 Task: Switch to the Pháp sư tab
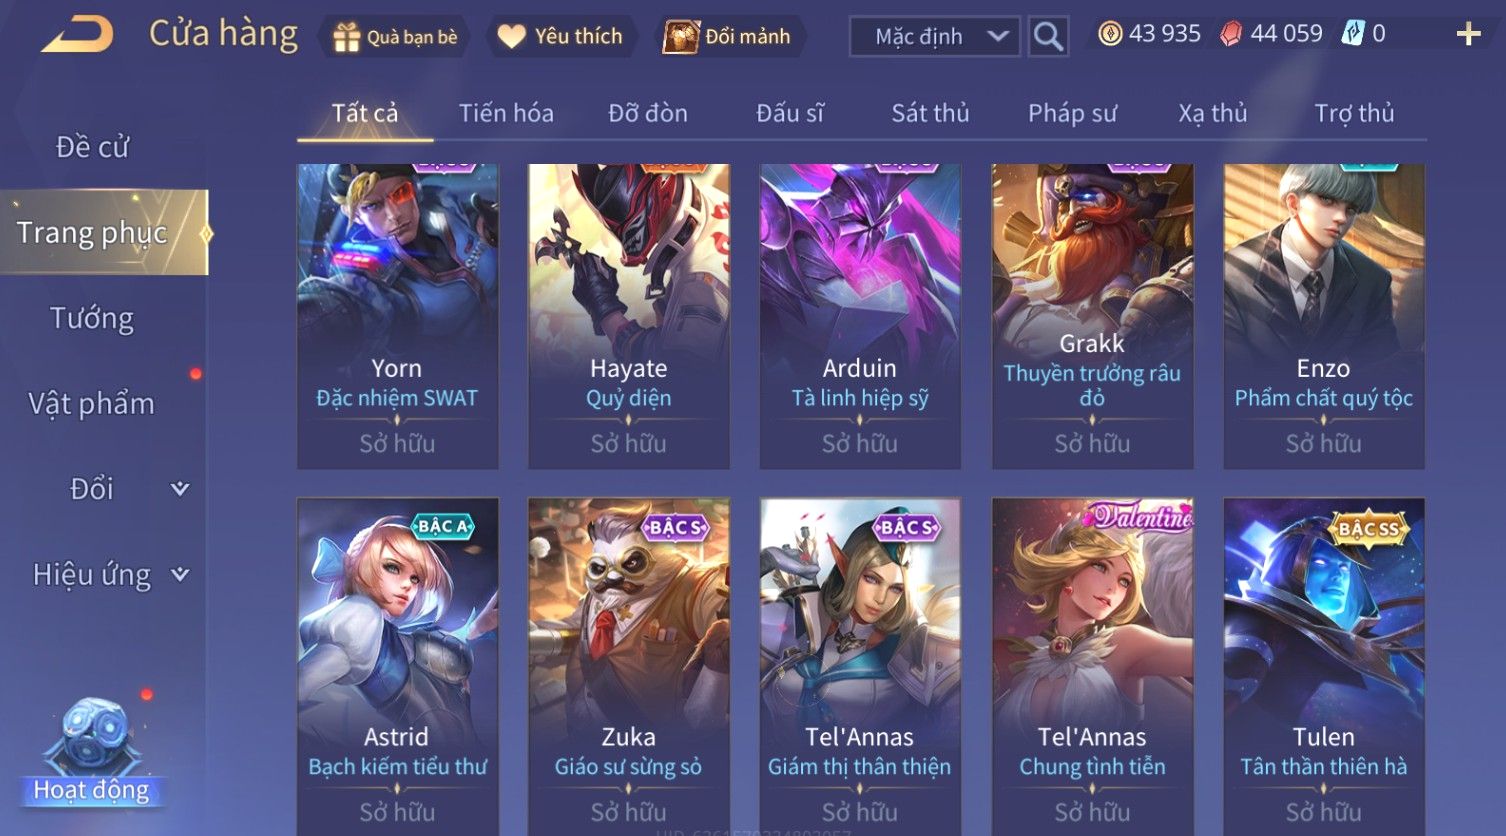(x=1072, y=113)
